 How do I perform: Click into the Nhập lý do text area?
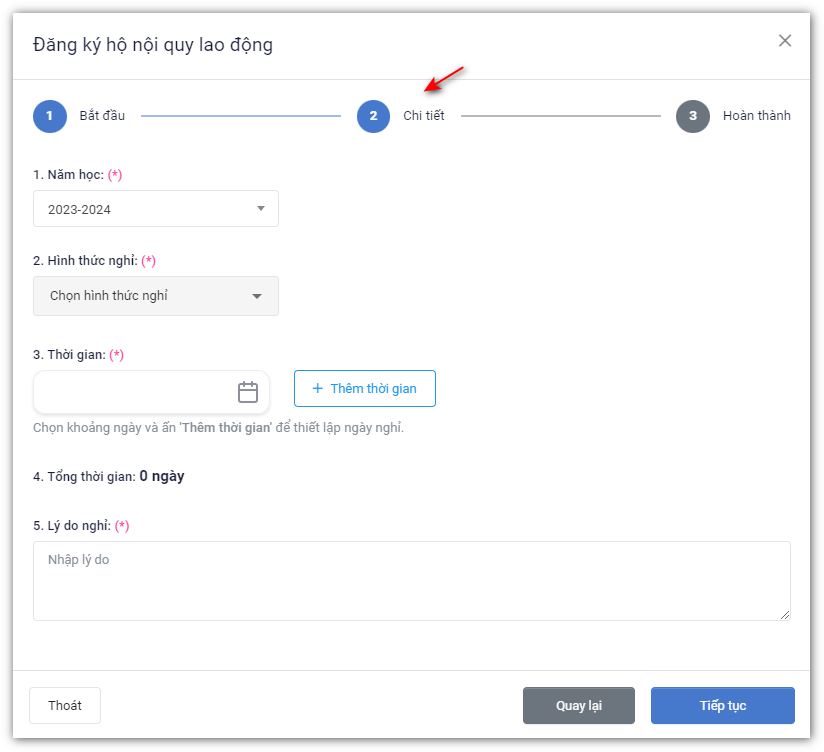pos(411,580)
